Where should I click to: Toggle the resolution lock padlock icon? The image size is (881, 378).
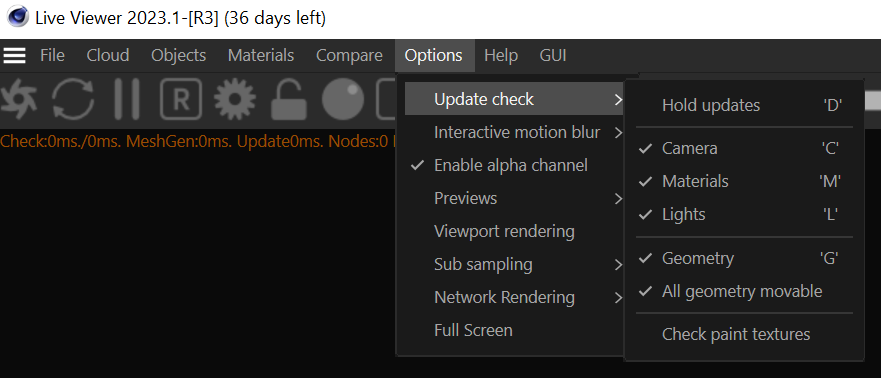289,100
